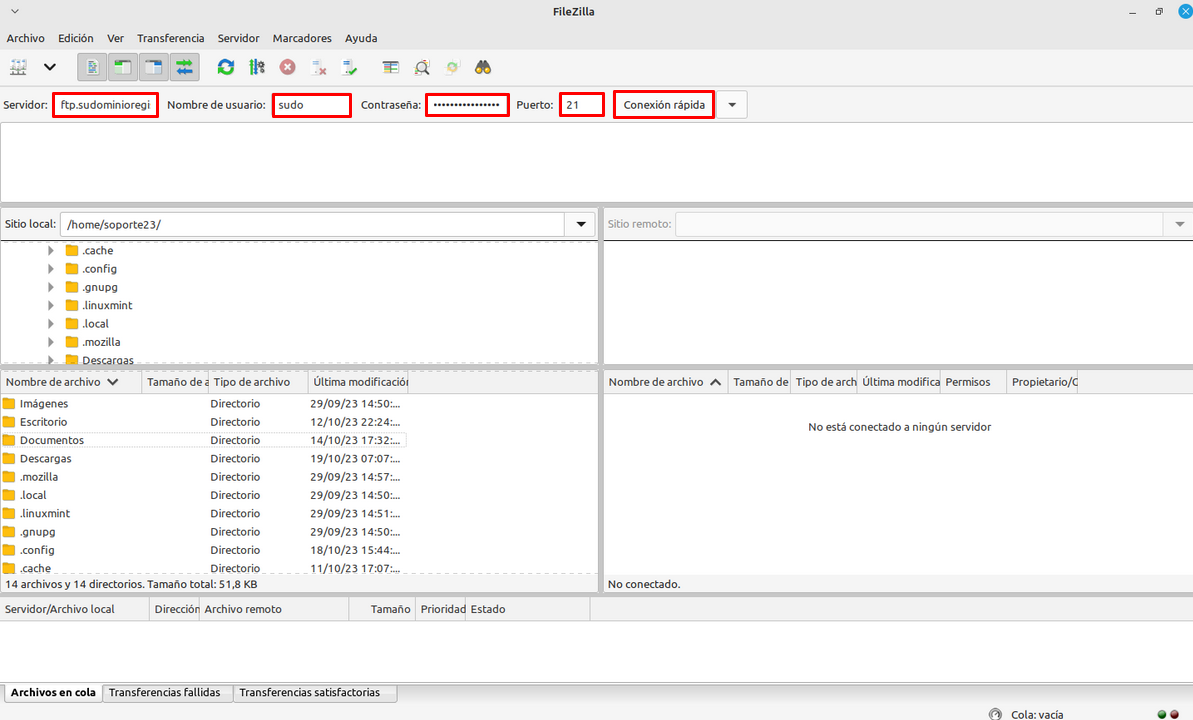Toggle synchronized browsing icon

(x=453, y=67)
